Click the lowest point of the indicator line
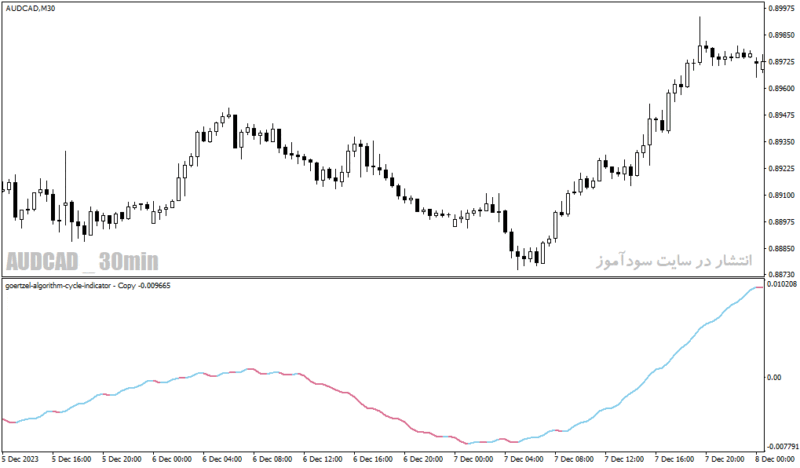The width and height of the screenshot is (800, 468). click(469, 443)
